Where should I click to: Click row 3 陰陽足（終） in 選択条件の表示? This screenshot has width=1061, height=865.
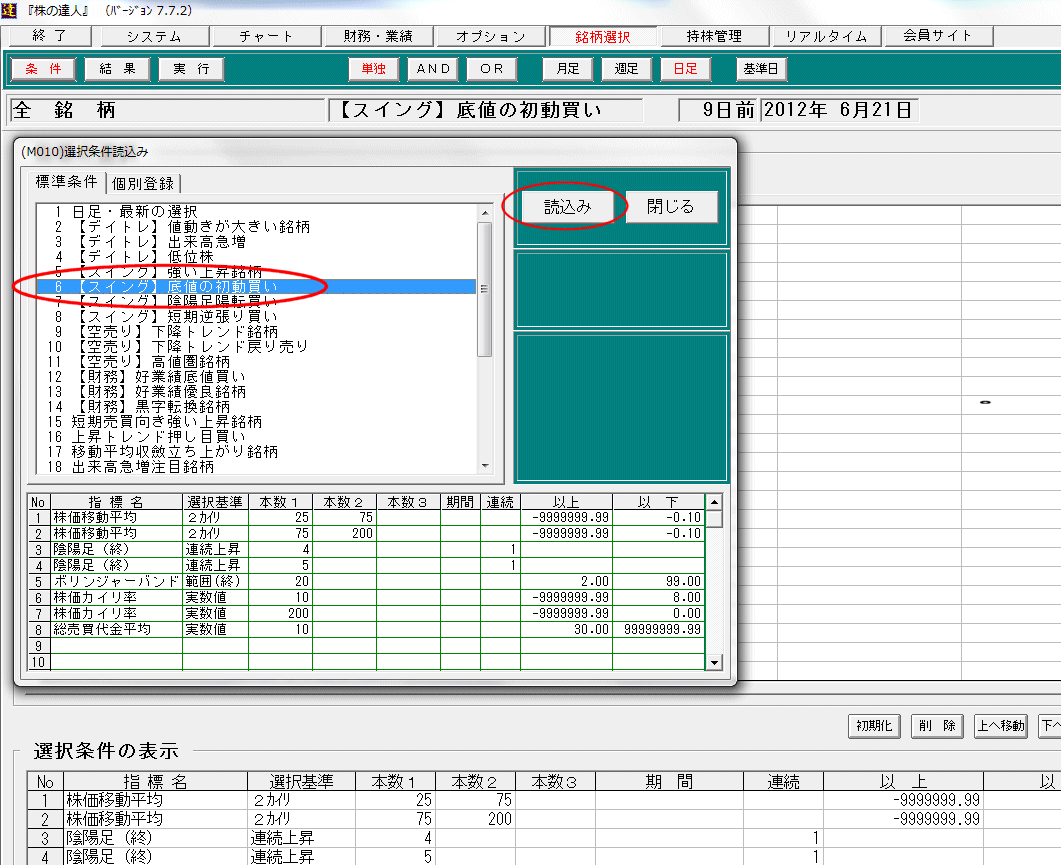click(x=543, y=838)
